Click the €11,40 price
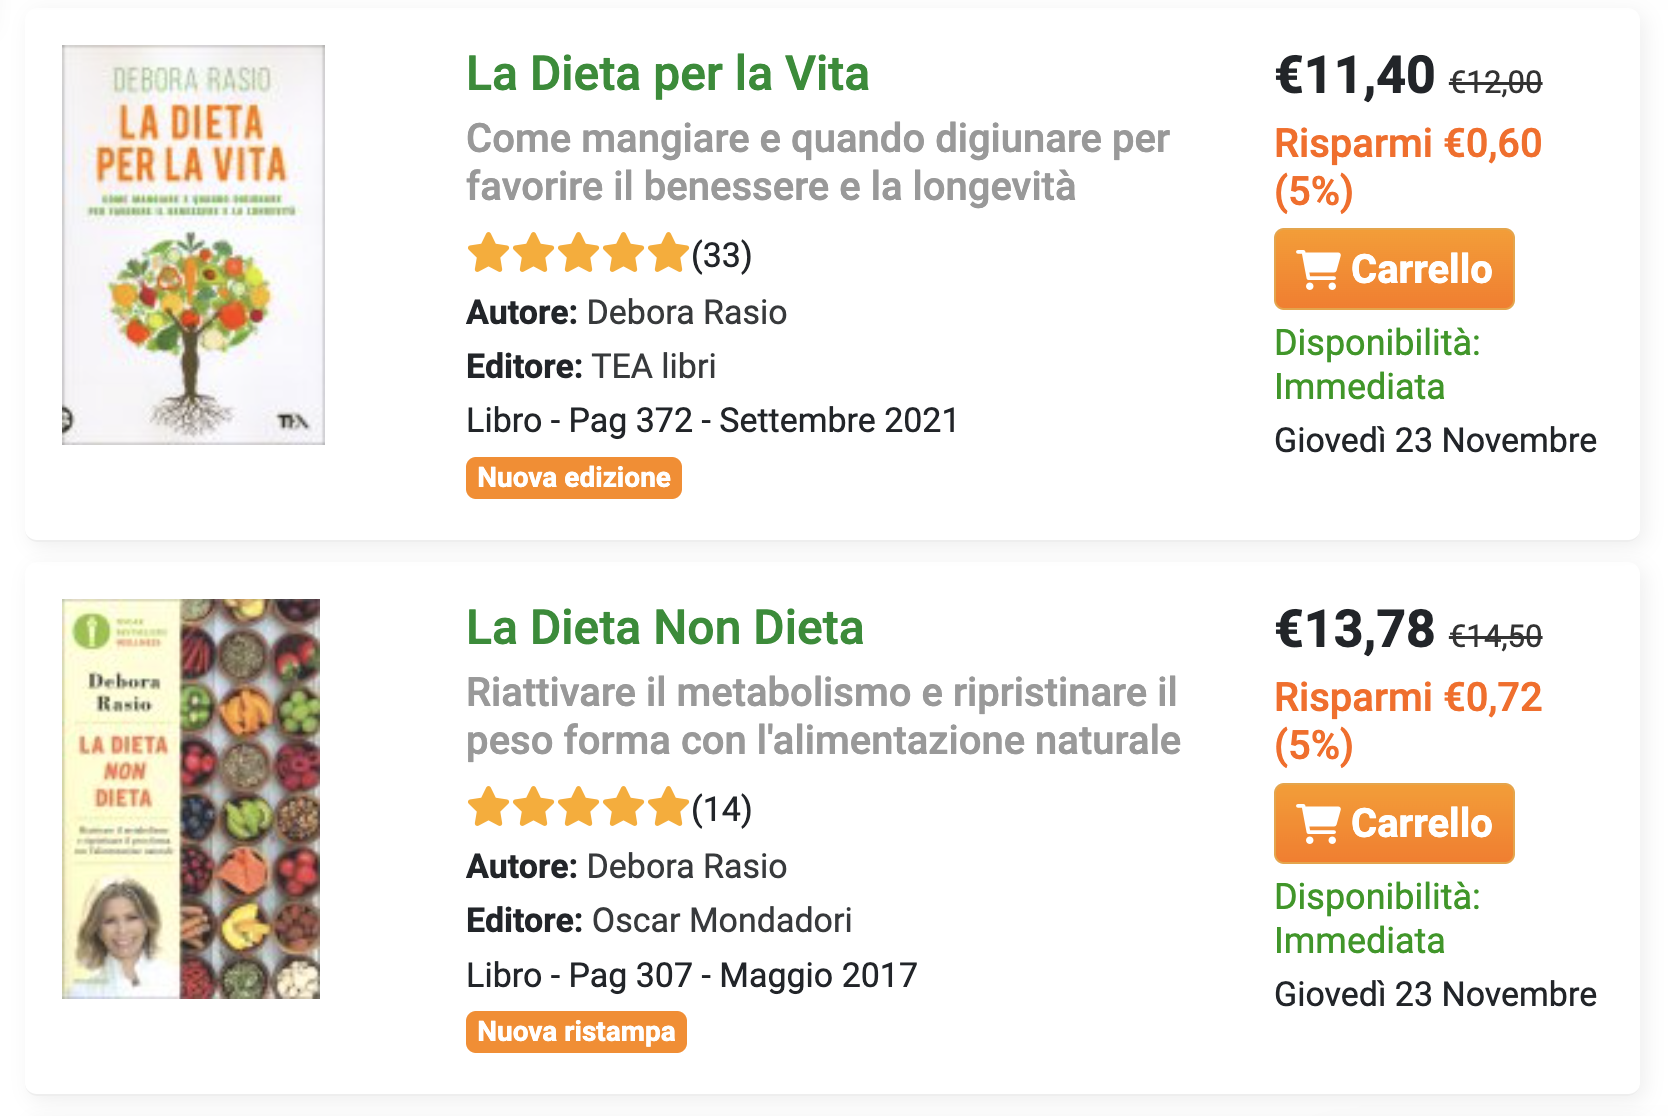 [1355, 76]
